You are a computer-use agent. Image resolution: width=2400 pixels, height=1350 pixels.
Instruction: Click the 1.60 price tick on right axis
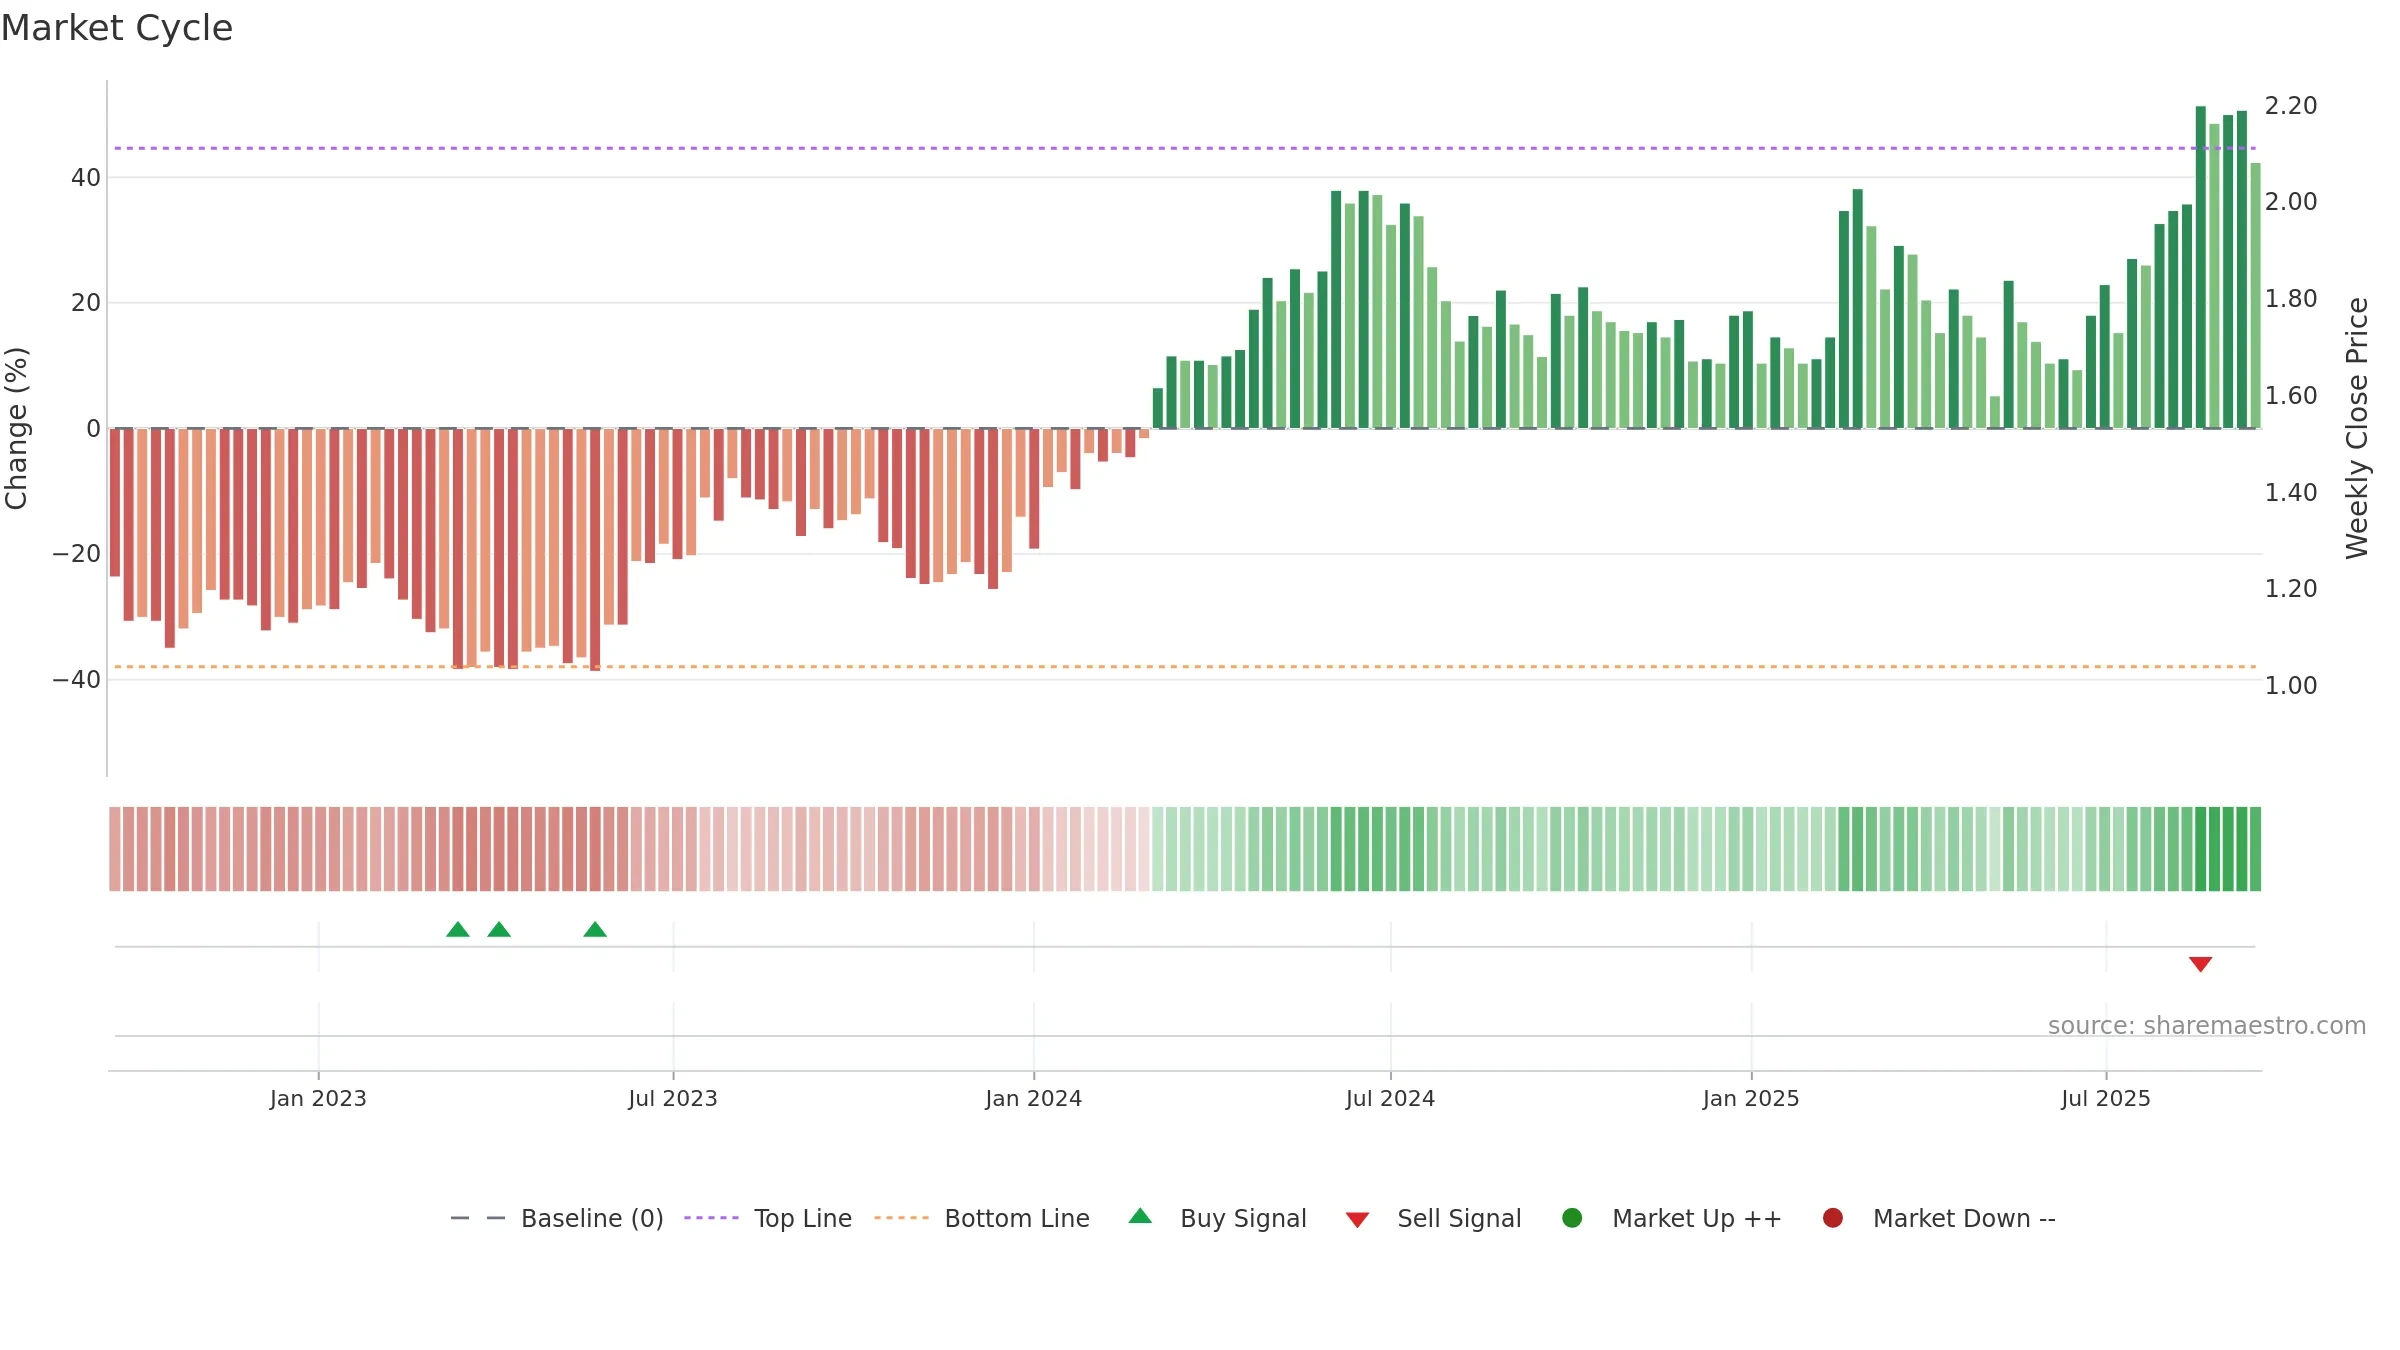tap(2291, 396)
